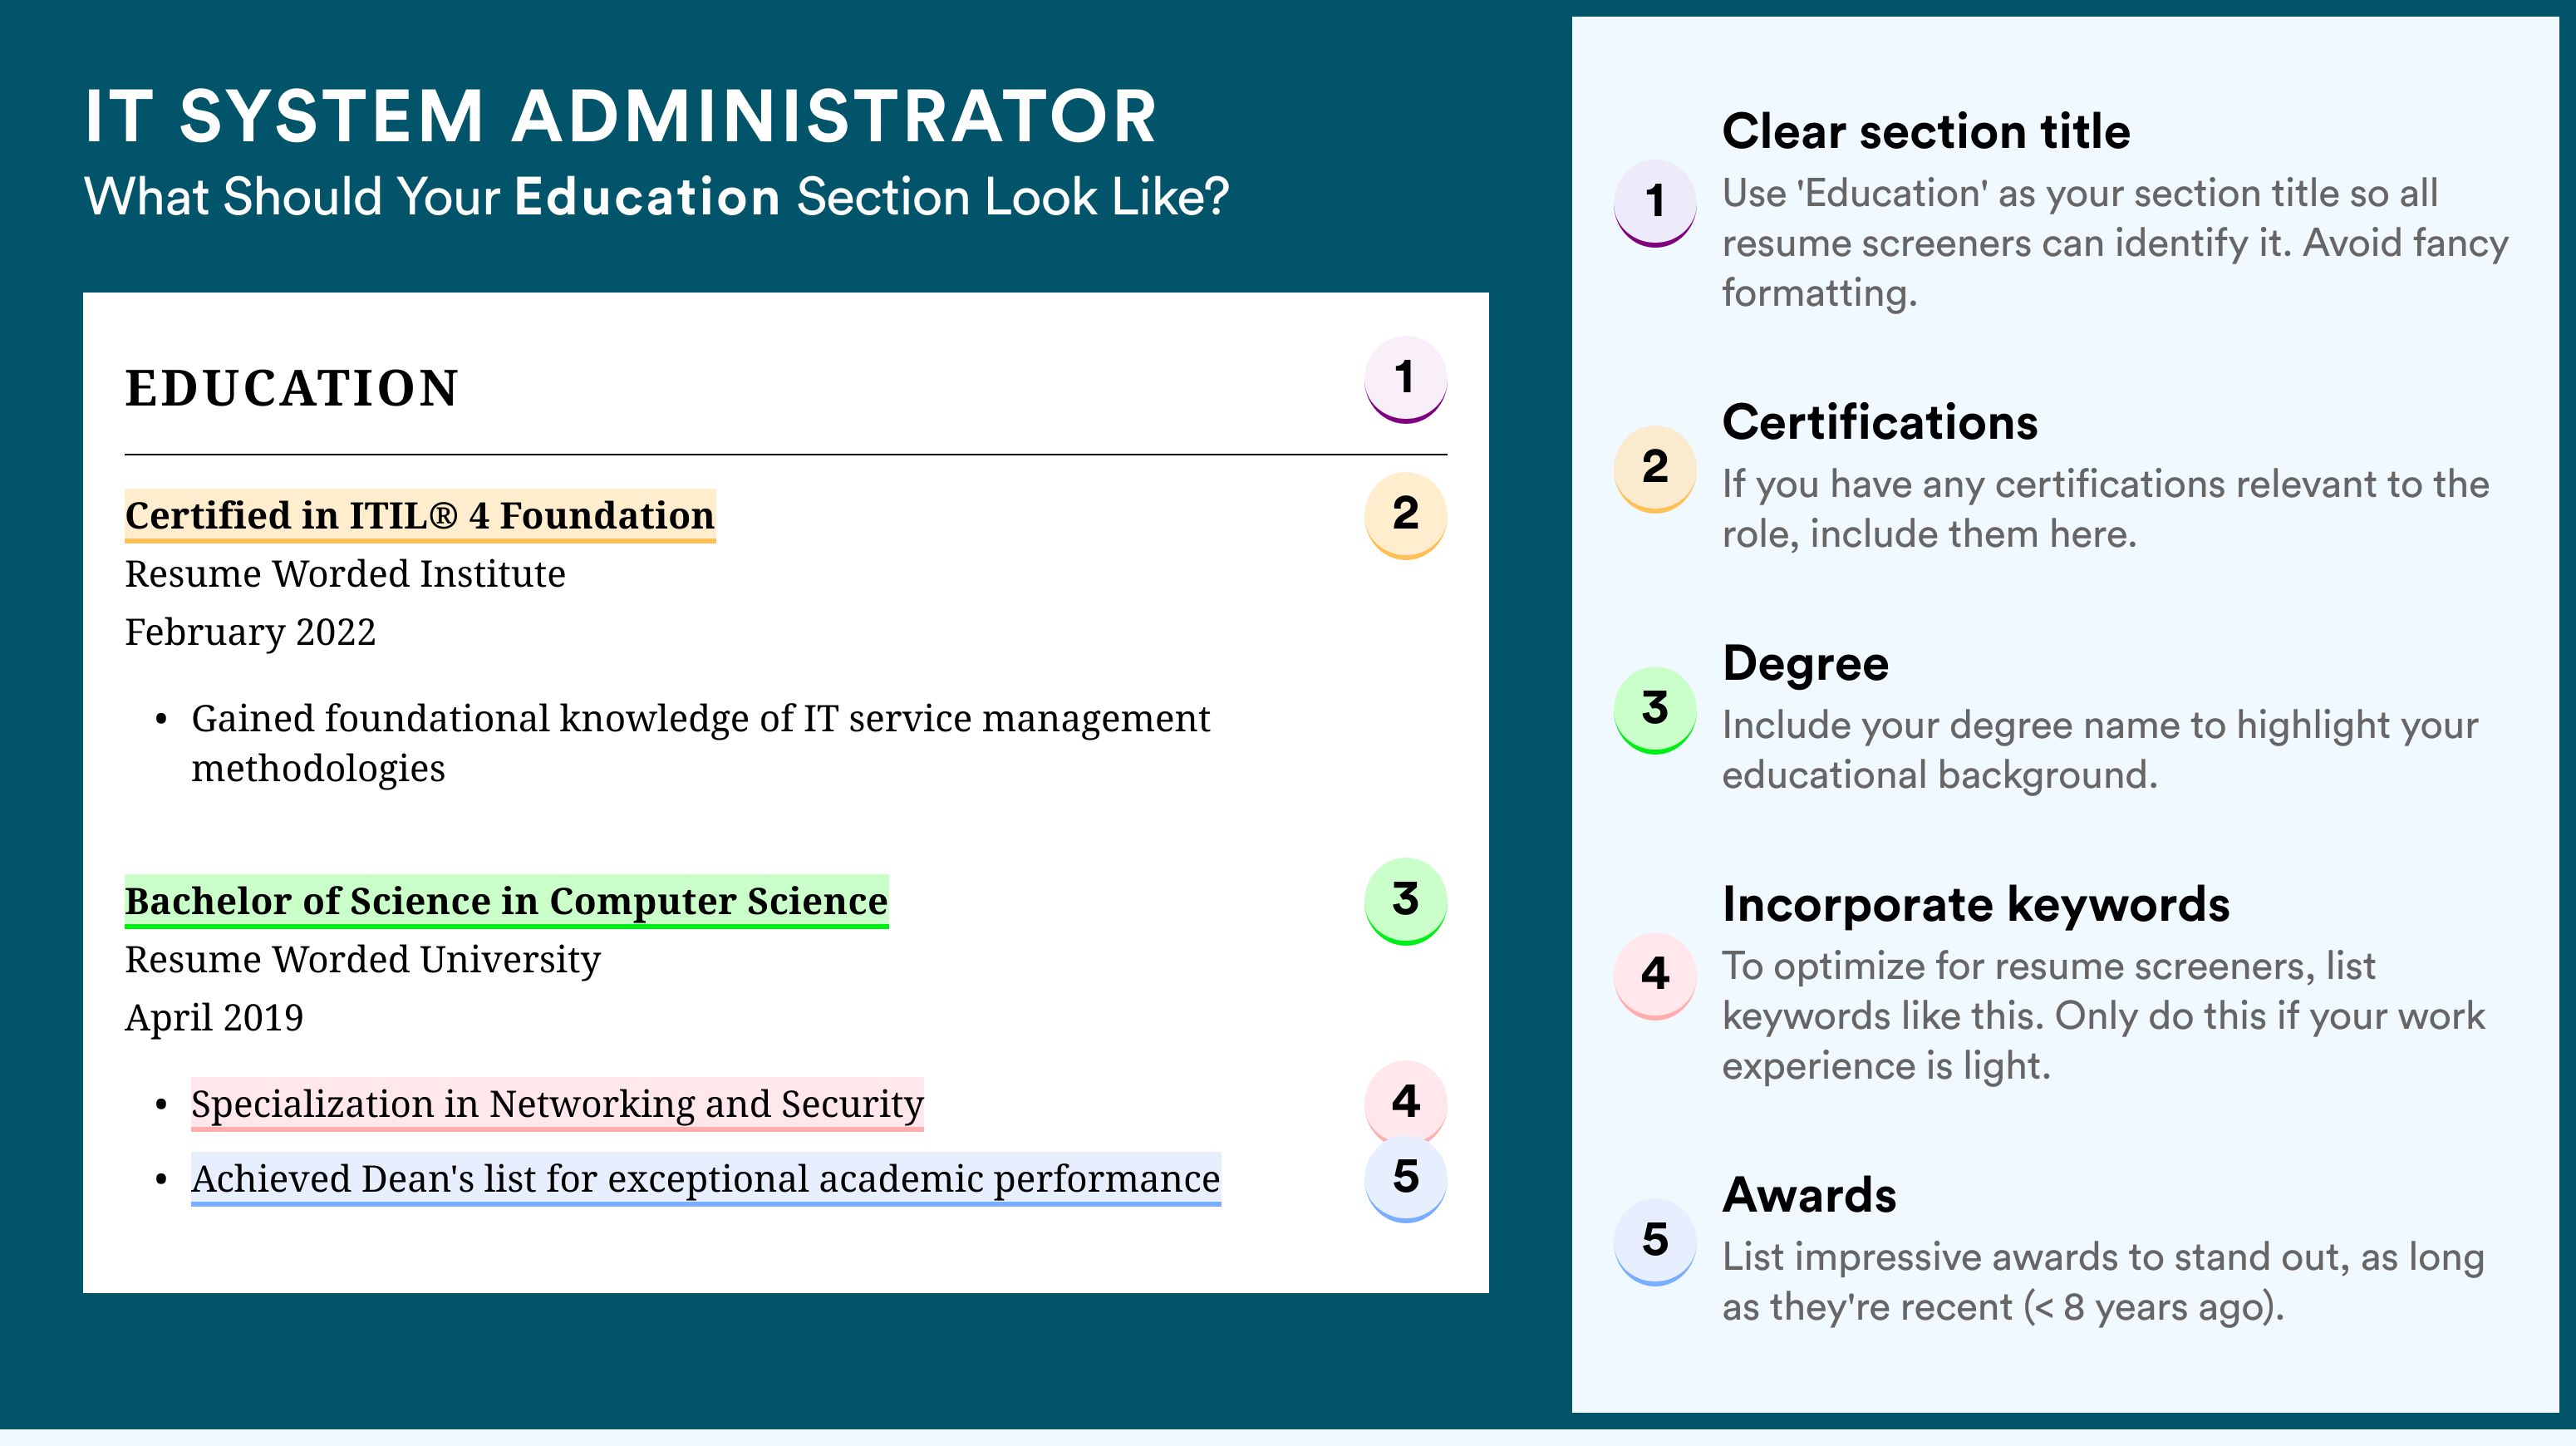The image size is (2576, 1446).
Task: Click badge 4 next to Incorporate keywords
Action: tap(1655, 976)
